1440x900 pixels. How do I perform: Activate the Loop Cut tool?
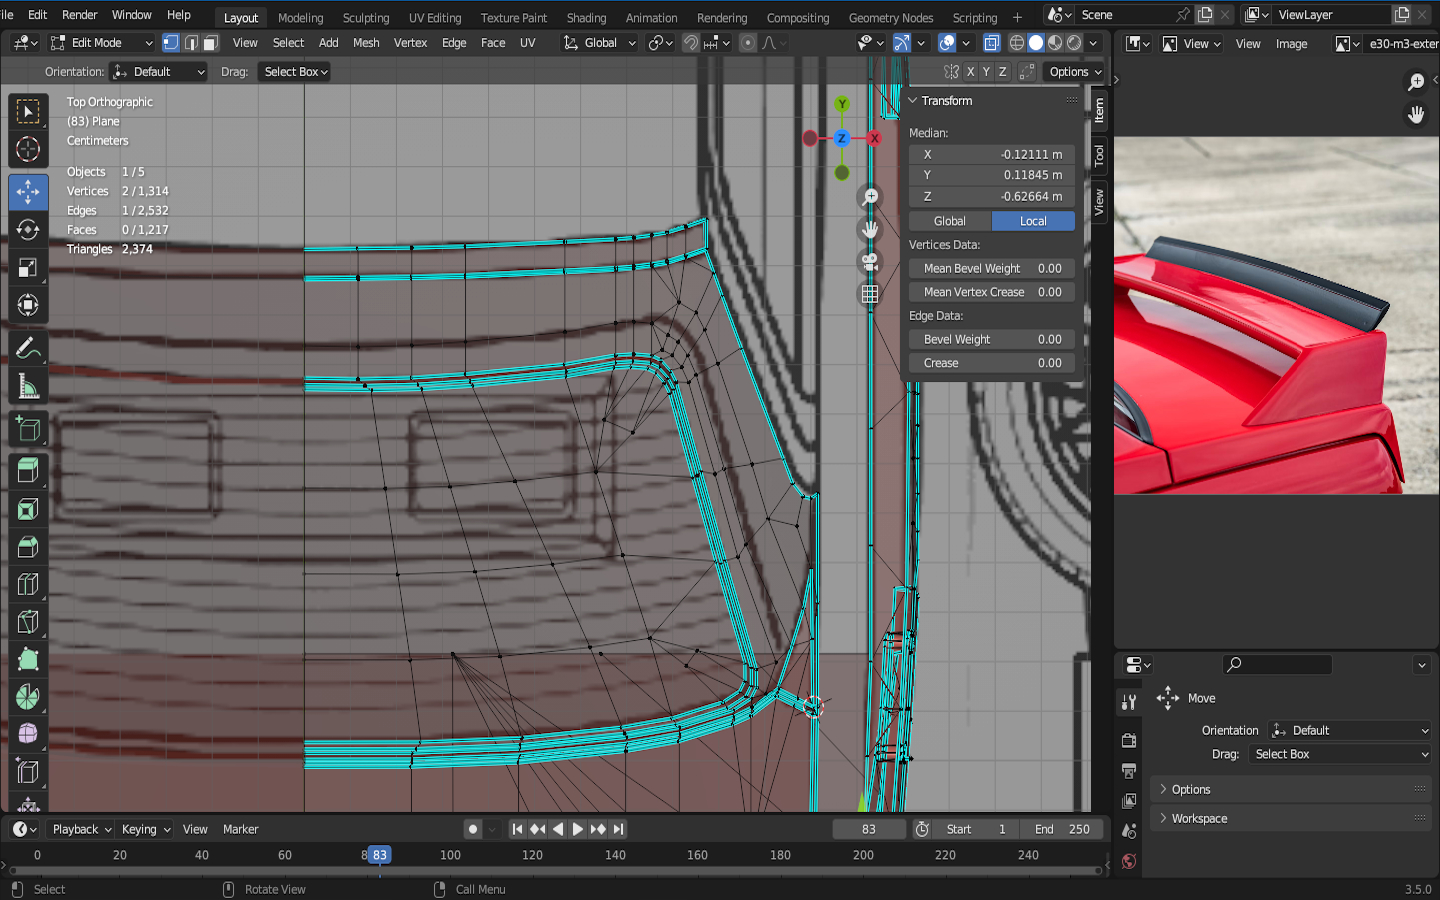(28, 584)
